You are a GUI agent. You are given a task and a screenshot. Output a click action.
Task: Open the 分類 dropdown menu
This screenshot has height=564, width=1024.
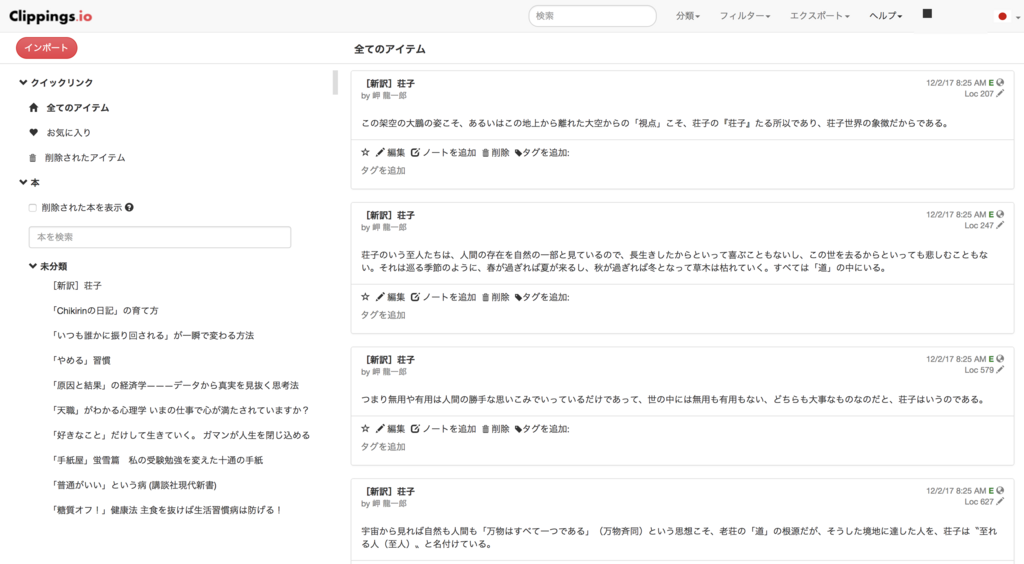[687, 16]
